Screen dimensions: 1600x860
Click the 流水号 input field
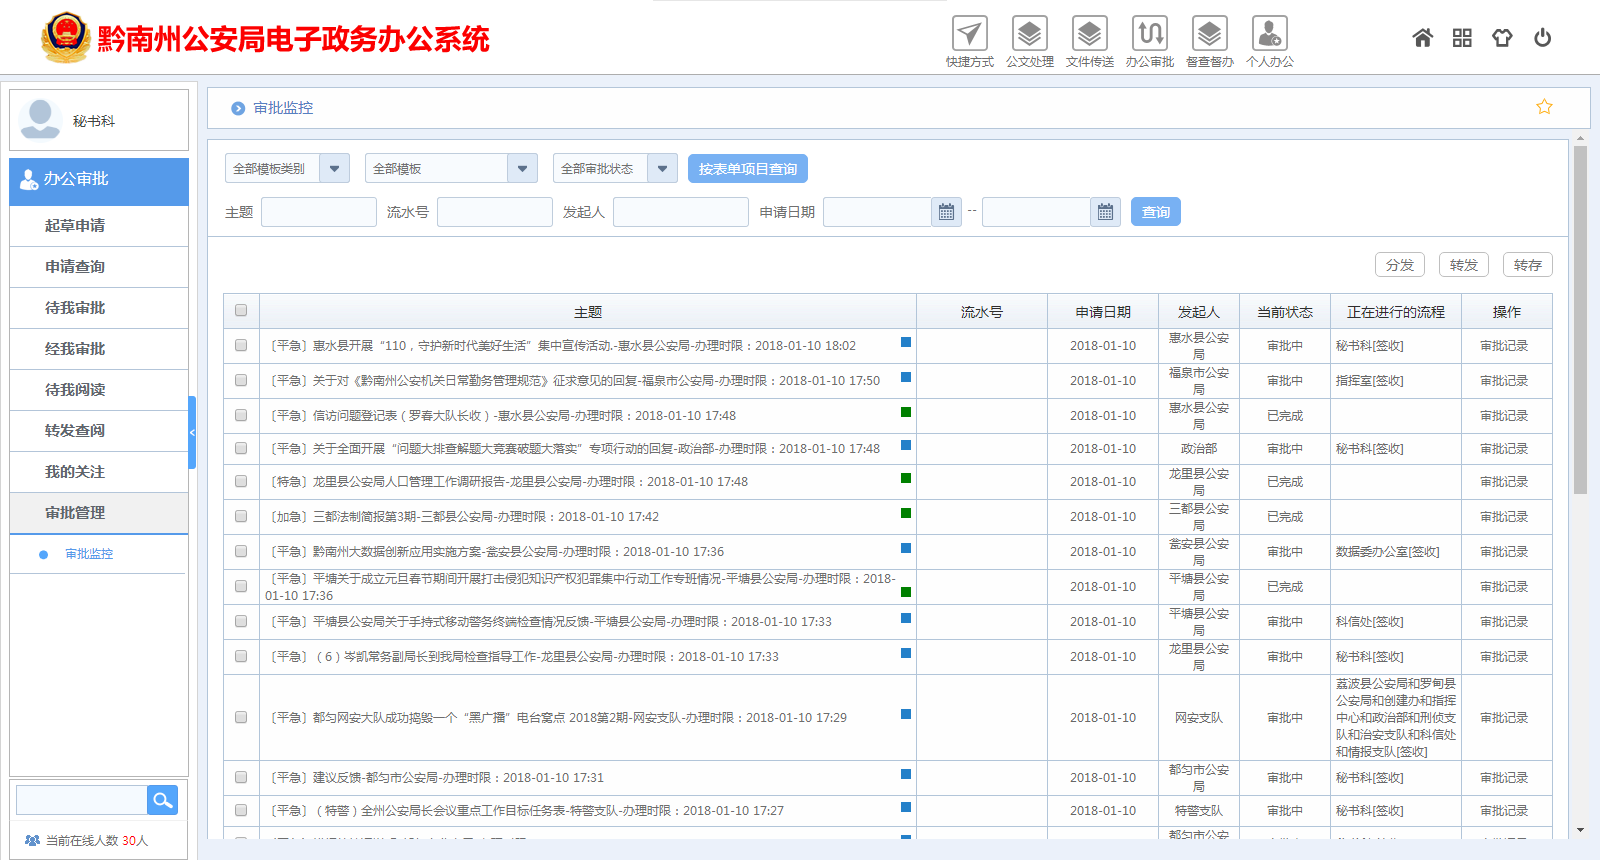pos(495,212)
